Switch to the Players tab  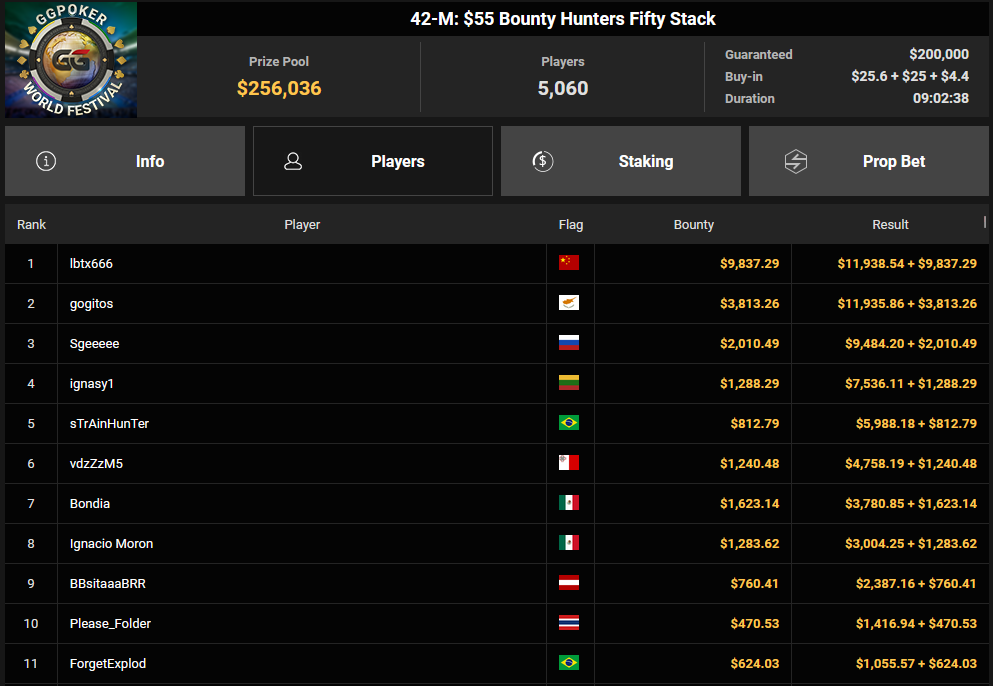(x=373, y=161)
